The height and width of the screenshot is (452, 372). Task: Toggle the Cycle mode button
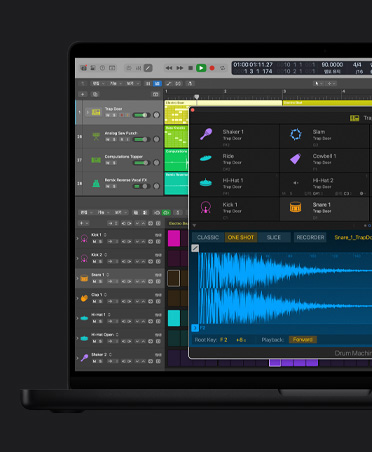[222, 68]
